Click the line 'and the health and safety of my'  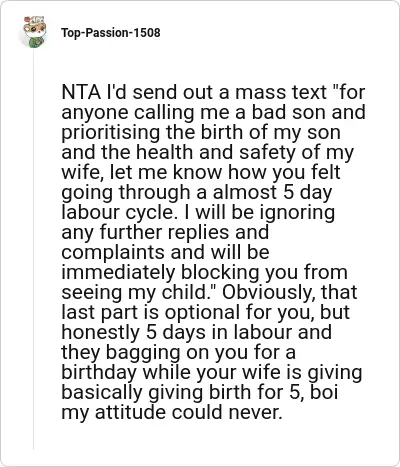pyautogui.click(x=207, y=152)
